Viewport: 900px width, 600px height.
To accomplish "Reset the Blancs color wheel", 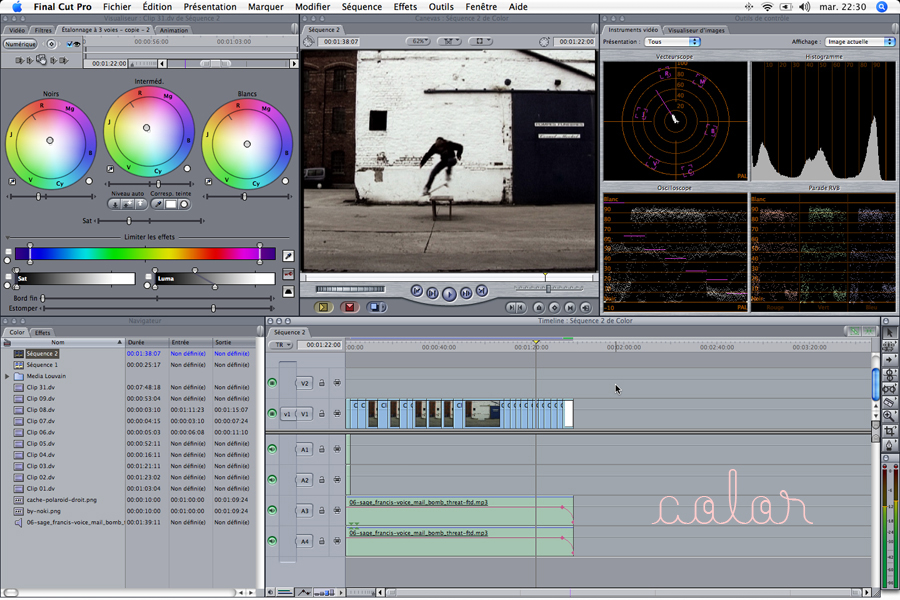I will click(285, 181).
